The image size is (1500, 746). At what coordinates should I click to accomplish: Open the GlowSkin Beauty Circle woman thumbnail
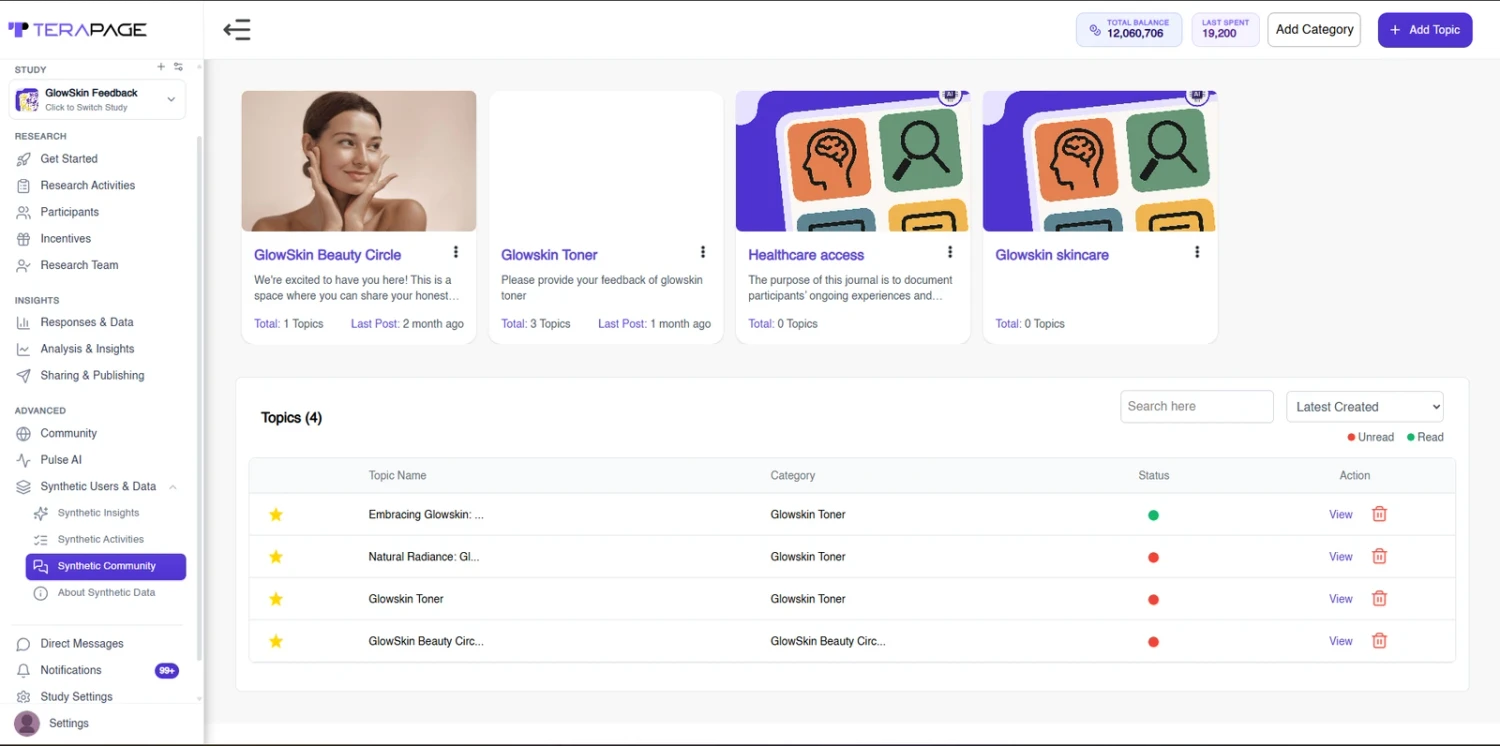(x=358, y=161)
